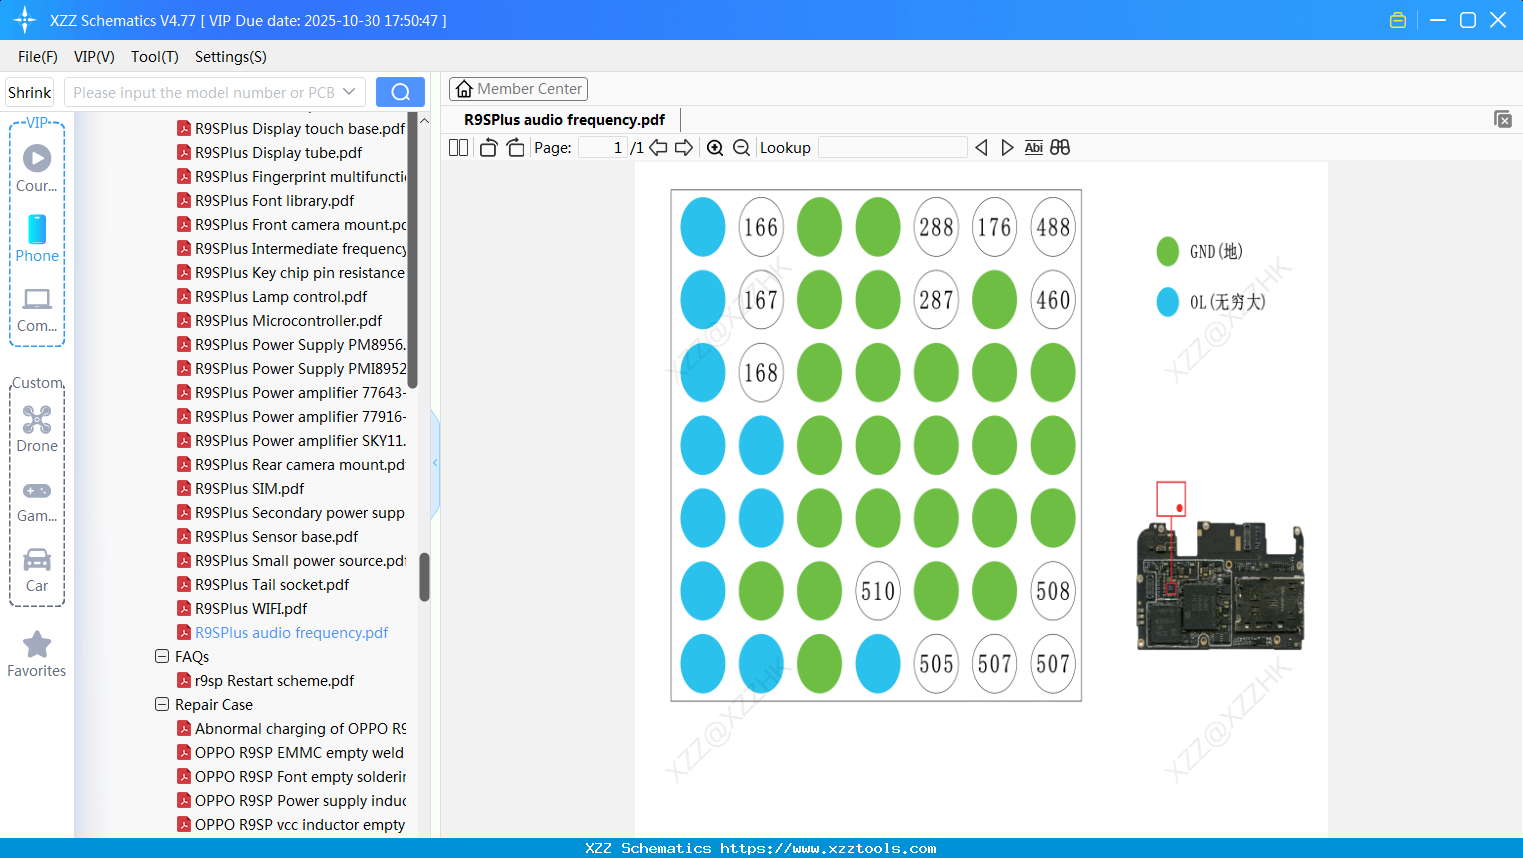Open the Course category in sidebar

pos(37,168)
